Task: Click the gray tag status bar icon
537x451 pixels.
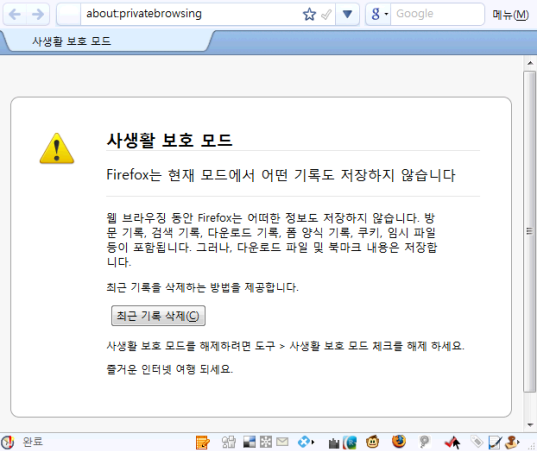Action: pos(477,442)
